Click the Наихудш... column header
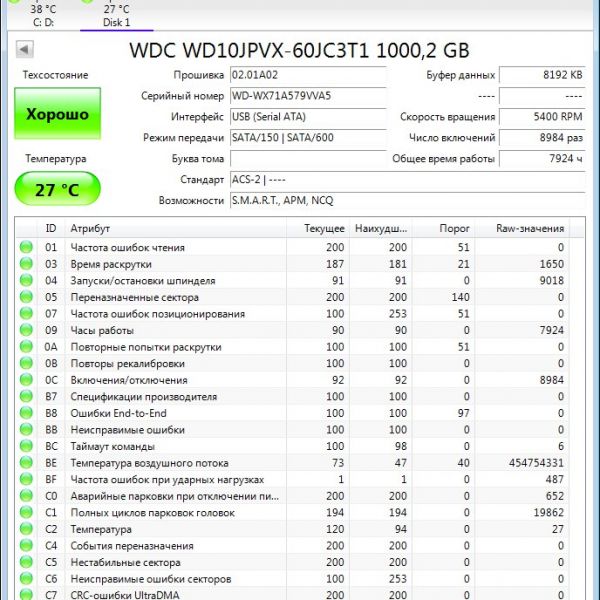600x600 pixels. [x=380, y=228]
